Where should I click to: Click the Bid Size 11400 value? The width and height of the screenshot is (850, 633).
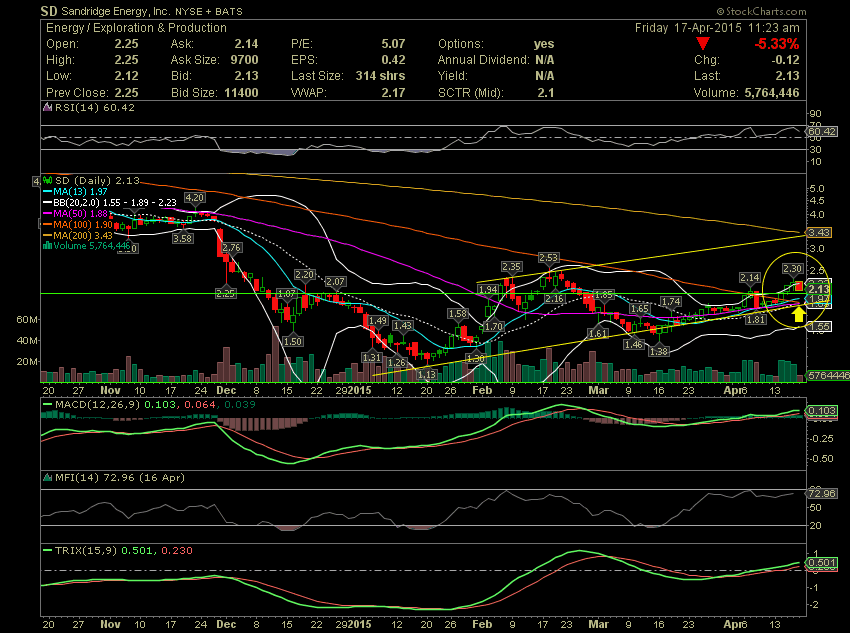(x=241, y=93)
